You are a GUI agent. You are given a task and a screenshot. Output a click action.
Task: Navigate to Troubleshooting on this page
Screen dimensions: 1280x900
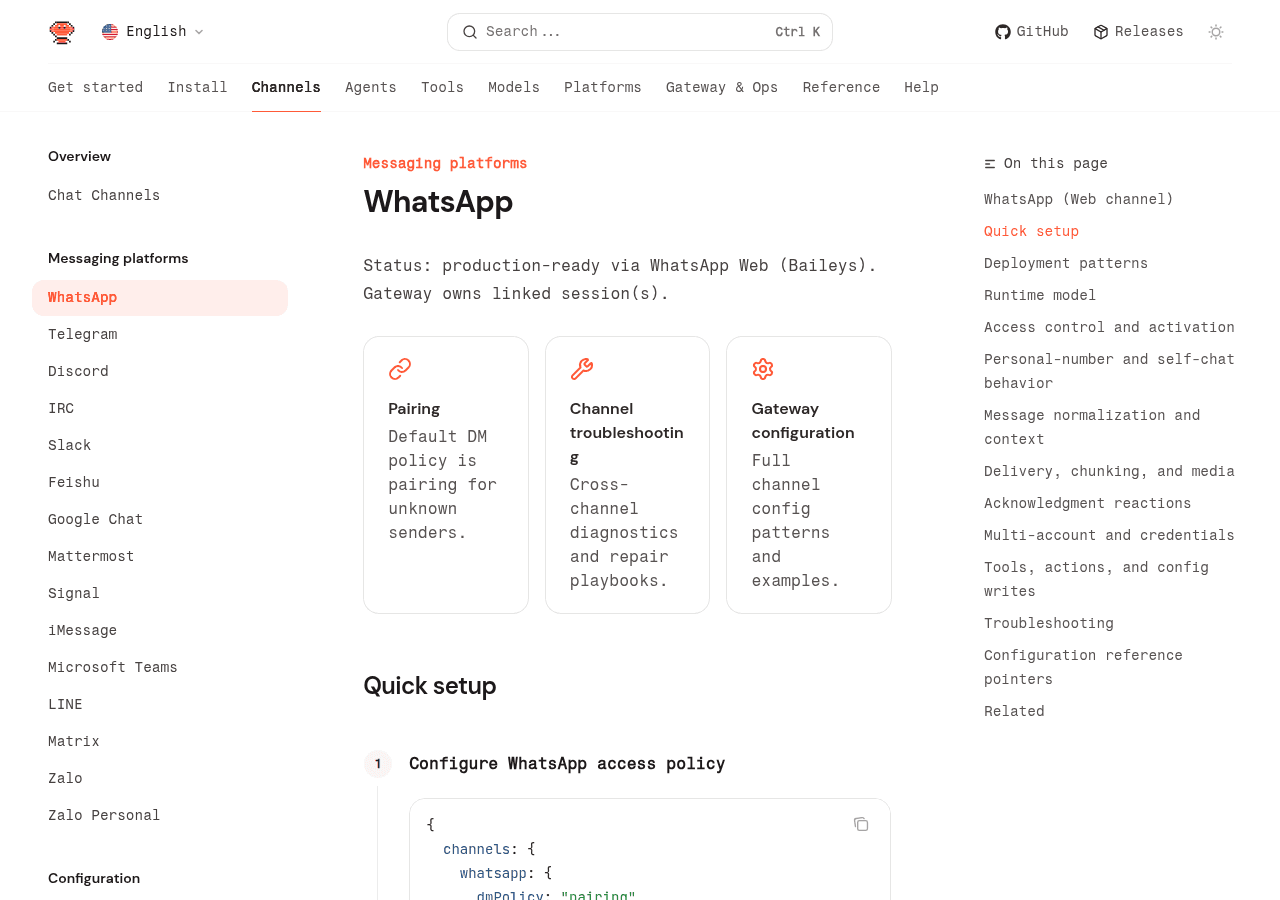click(1049, 622)
